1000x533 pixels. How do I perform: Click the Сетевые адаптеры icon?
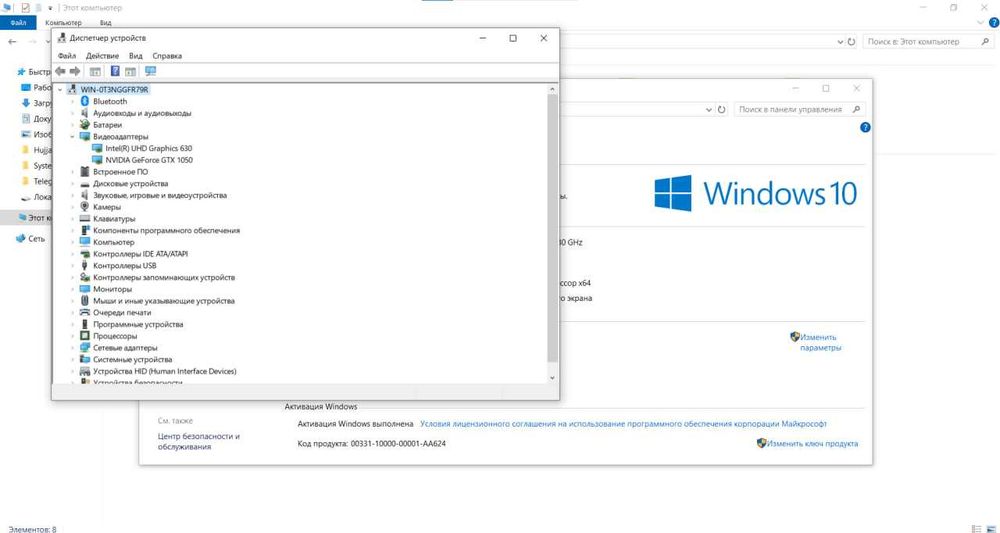[85, 347]
